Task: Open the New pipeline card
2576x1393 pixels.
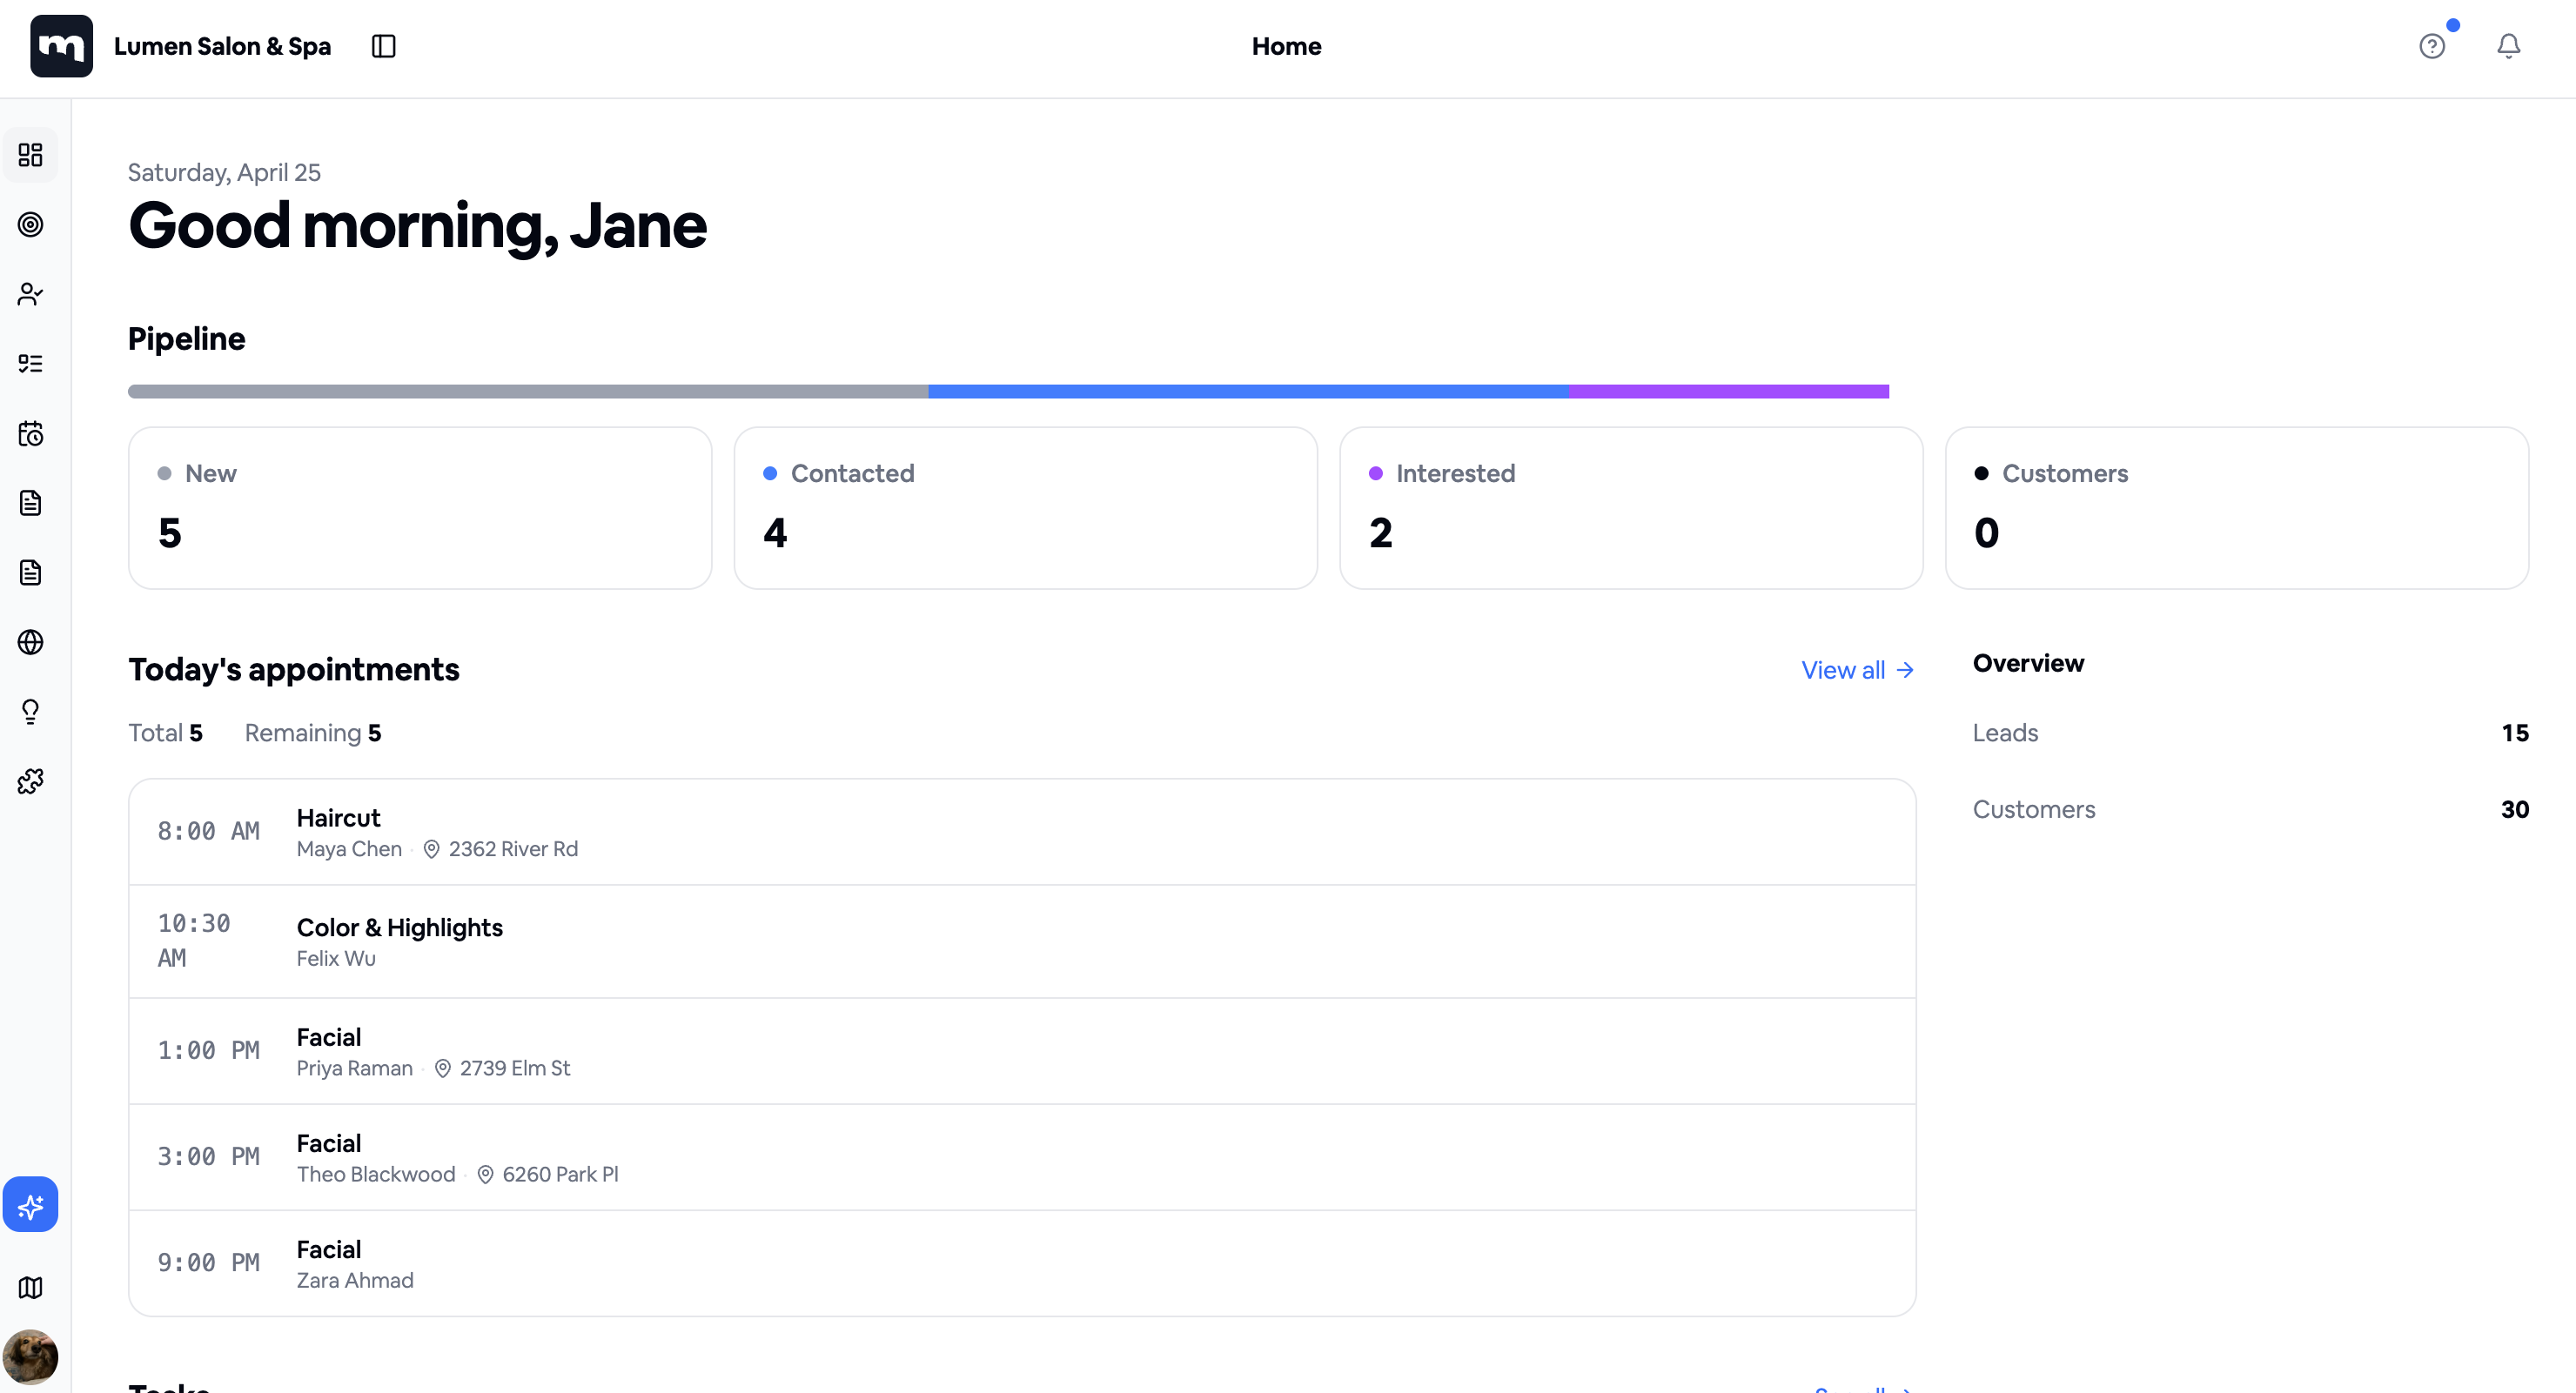Action: click(420, 508)
